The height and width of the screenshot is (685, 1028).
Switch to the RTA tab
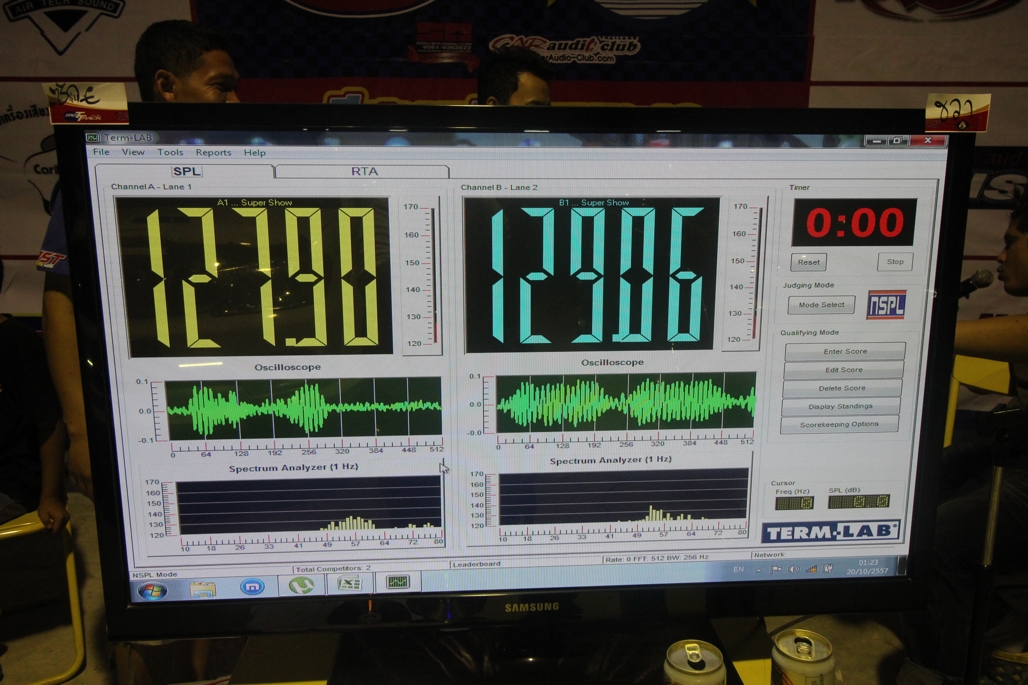point(364,171)
